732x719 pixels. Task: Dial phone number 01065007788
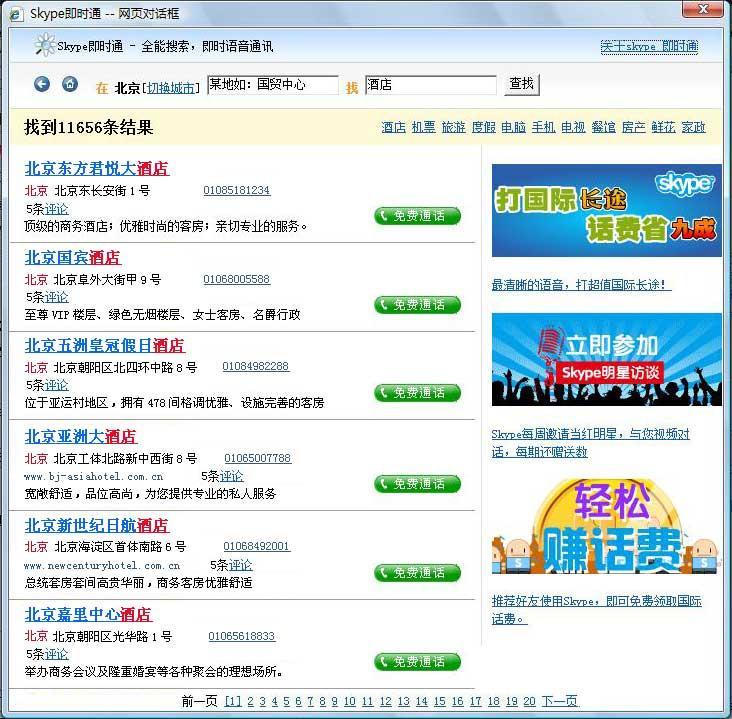click(258, 458)
